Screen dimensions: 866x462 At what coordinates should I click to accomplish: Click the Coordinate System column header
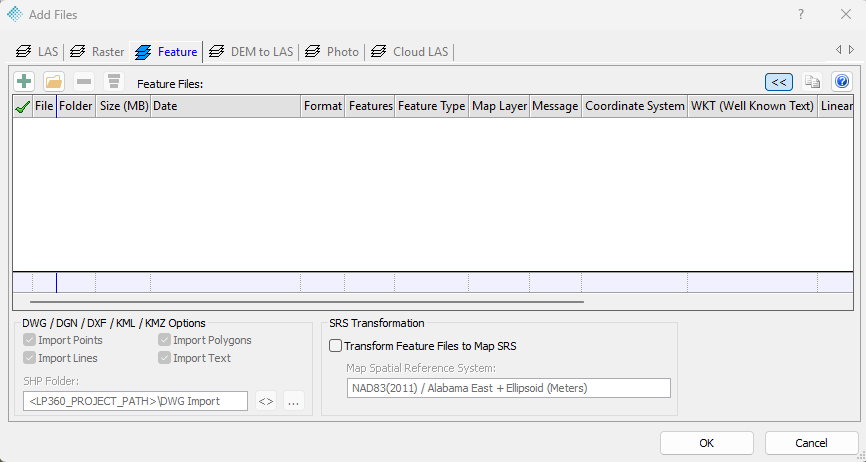[x=635, y=107]
